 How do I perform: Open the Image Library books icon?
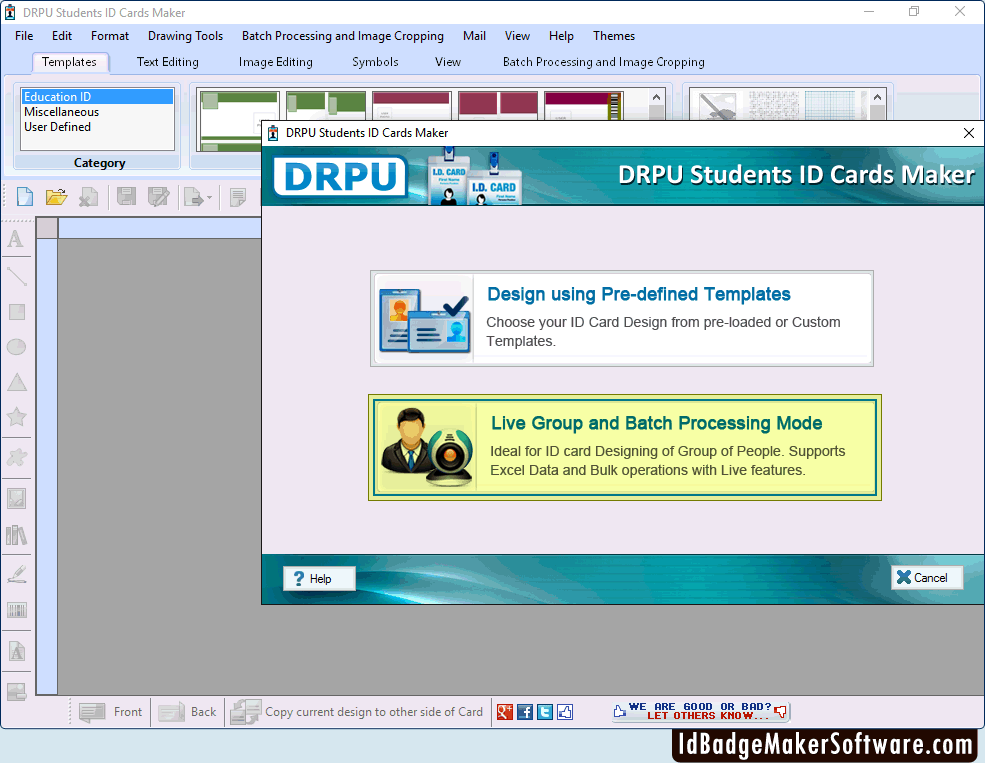coord(16,536)
